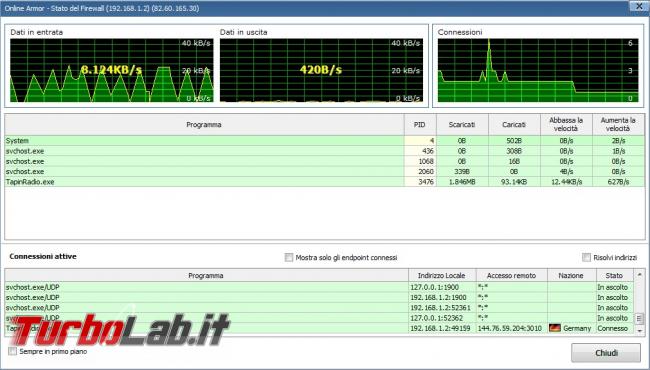Click Aumenta la velocità column header
650x370 pixels.
(x=618, y=125)
